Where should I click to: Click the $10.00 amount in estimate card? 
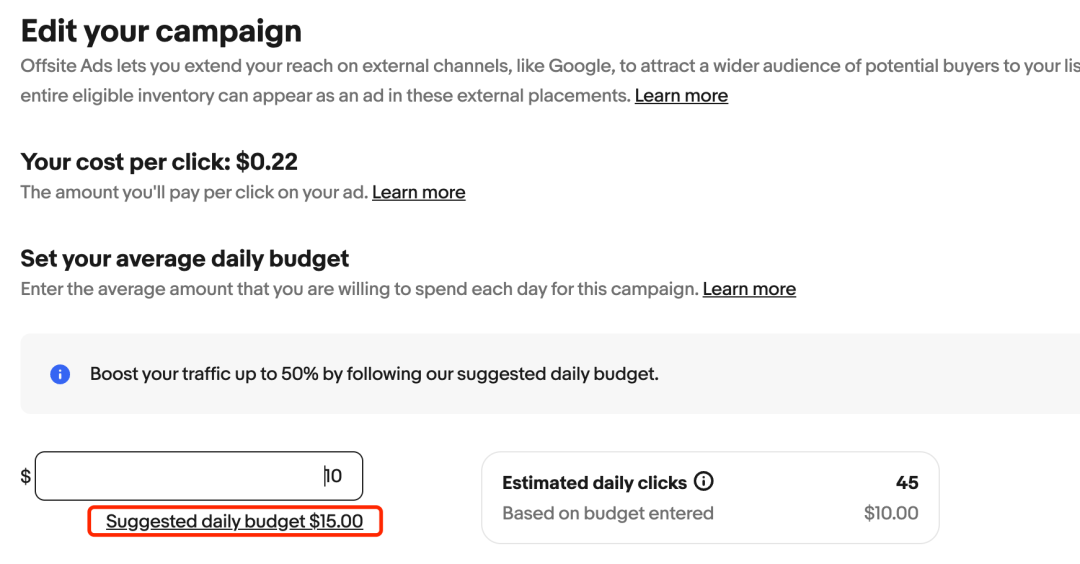(891, 514)
